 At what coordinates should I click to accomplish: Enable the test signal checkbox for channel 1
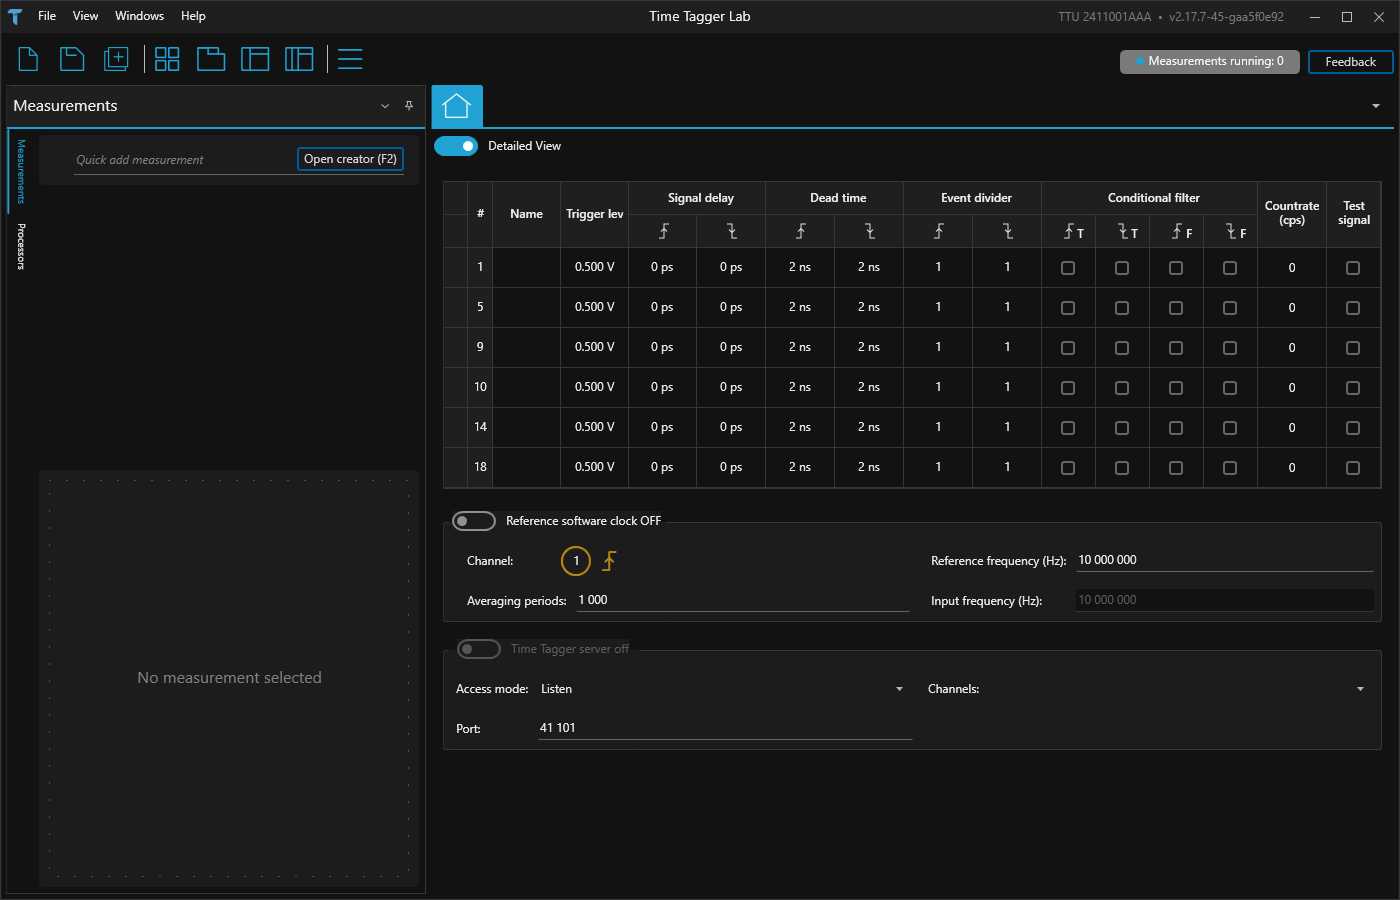point(1353,268)
